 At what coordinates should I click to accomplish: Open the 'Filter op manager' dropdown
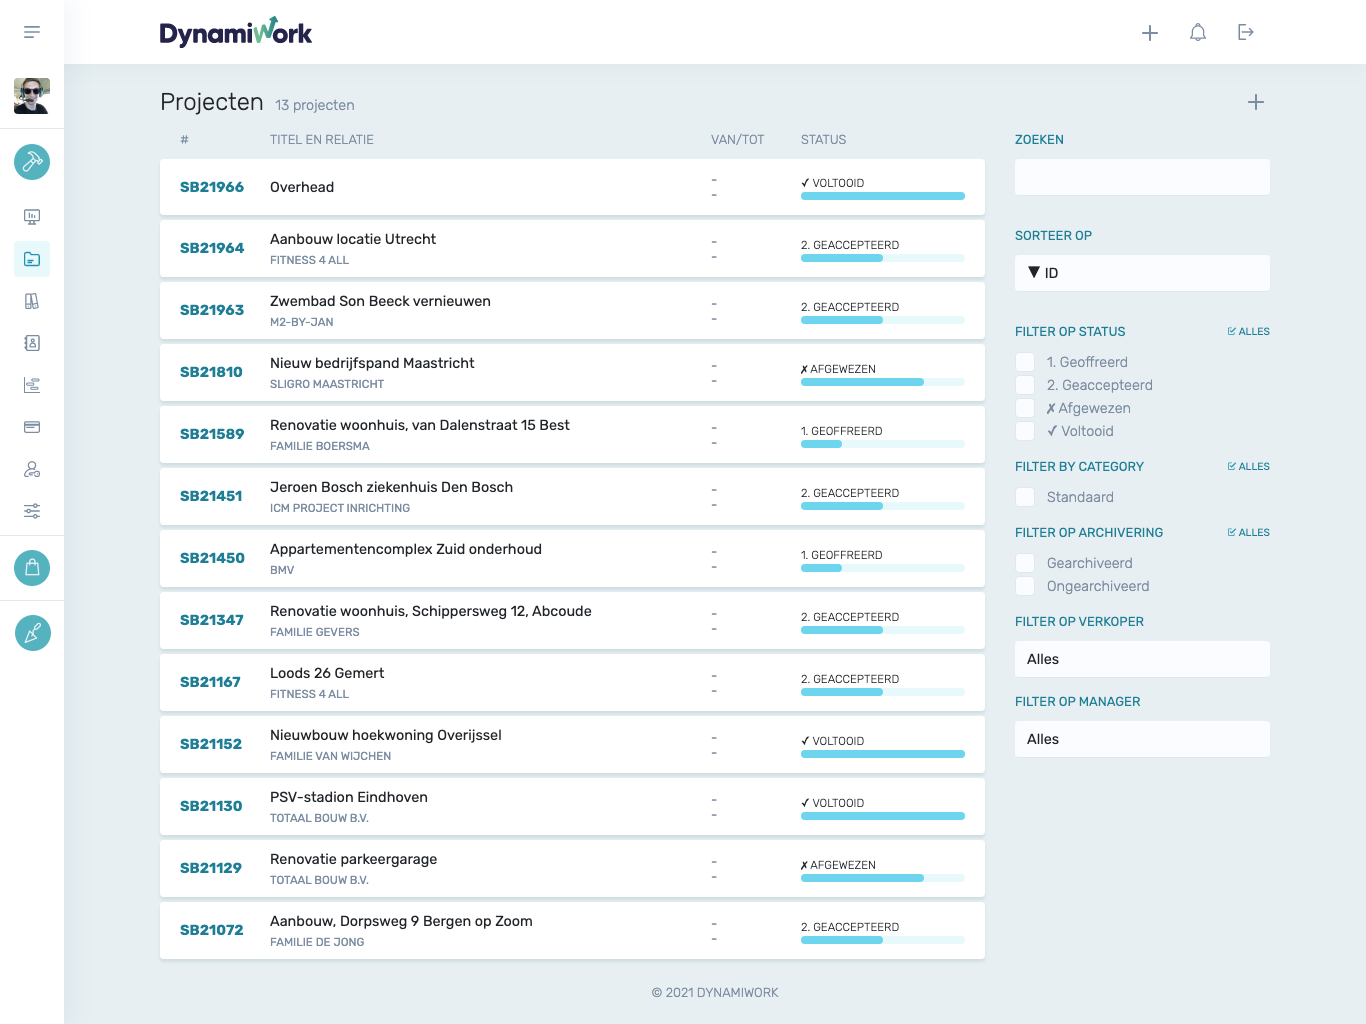(x=1142, y=739)
